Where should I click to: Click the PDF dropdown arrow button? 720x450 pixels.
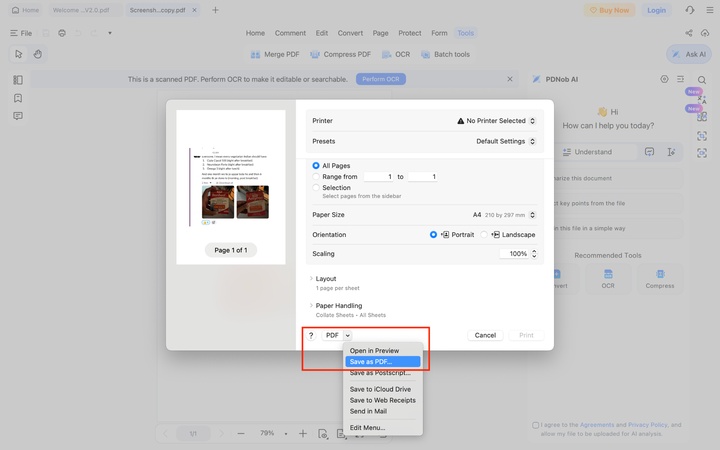[x=348, y=336]
